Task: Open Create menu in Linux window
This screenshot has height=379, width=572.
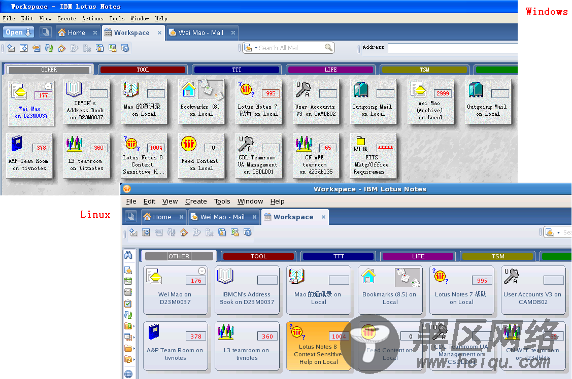Action: (x=196, y=201)
